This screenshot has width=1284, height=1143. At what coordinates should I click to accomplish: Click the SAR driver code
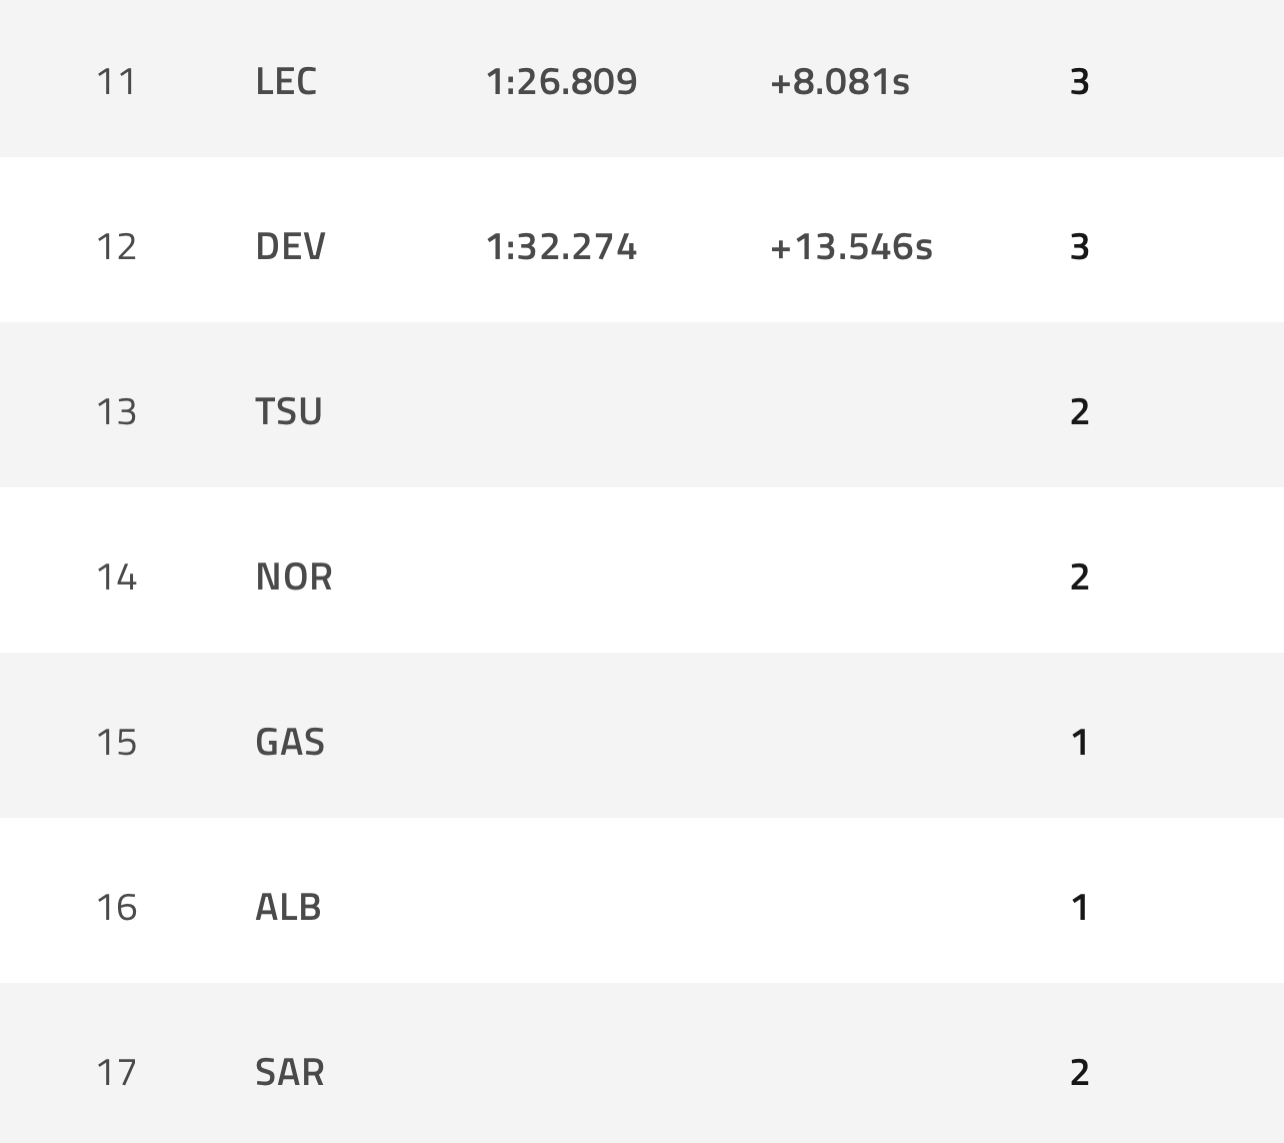coord(290,1071)
